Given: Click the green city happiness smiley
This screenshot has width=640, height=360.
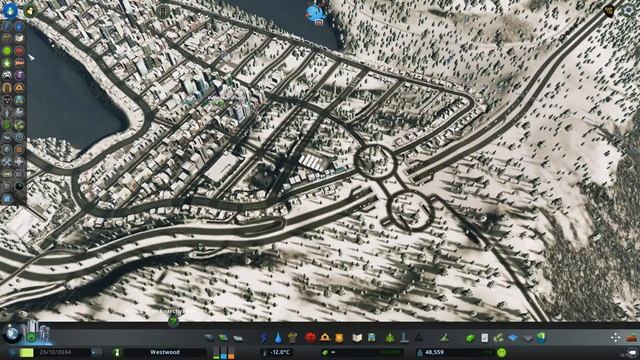Looking at the screenshot, I should tap(502, 352).
